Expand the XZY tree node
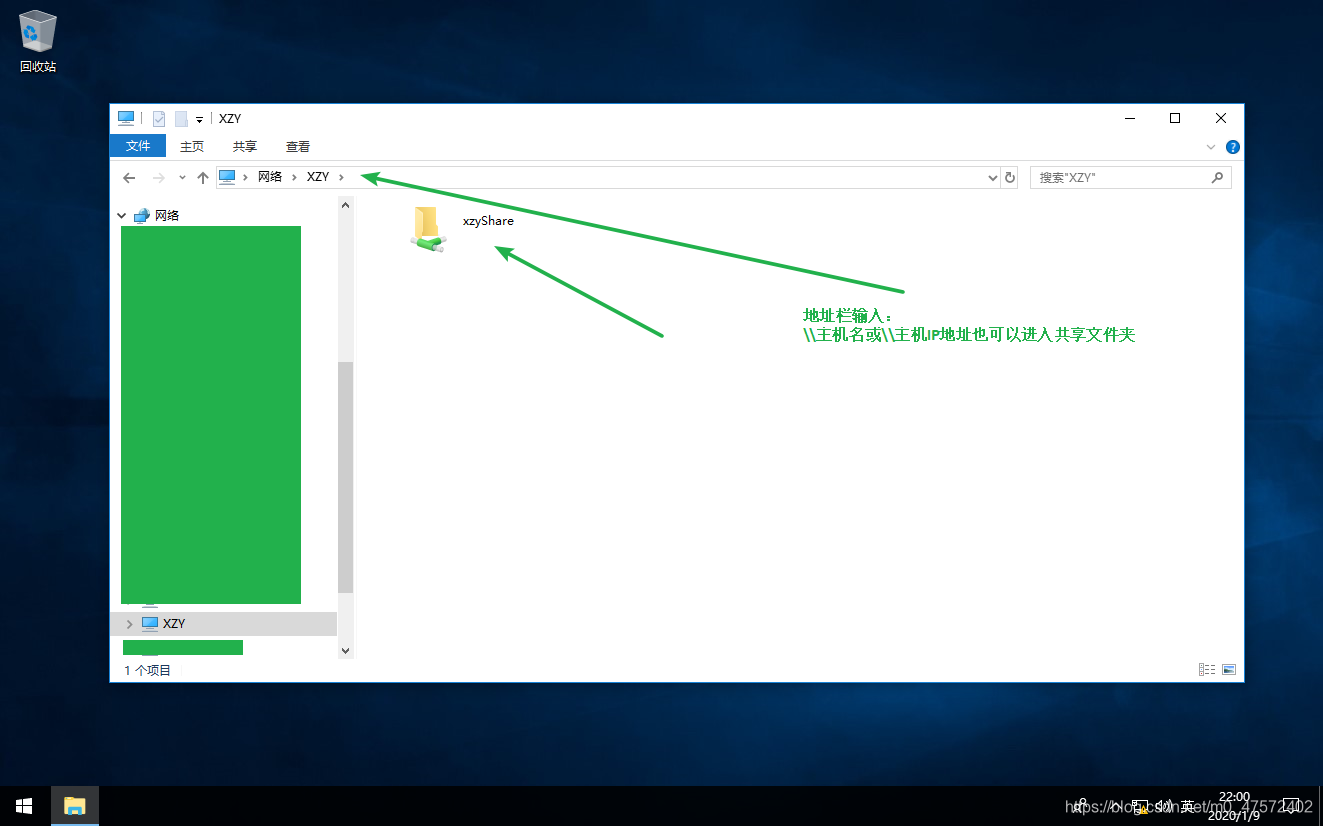Viewport: 1323px width, 826px height. (129, 624)
